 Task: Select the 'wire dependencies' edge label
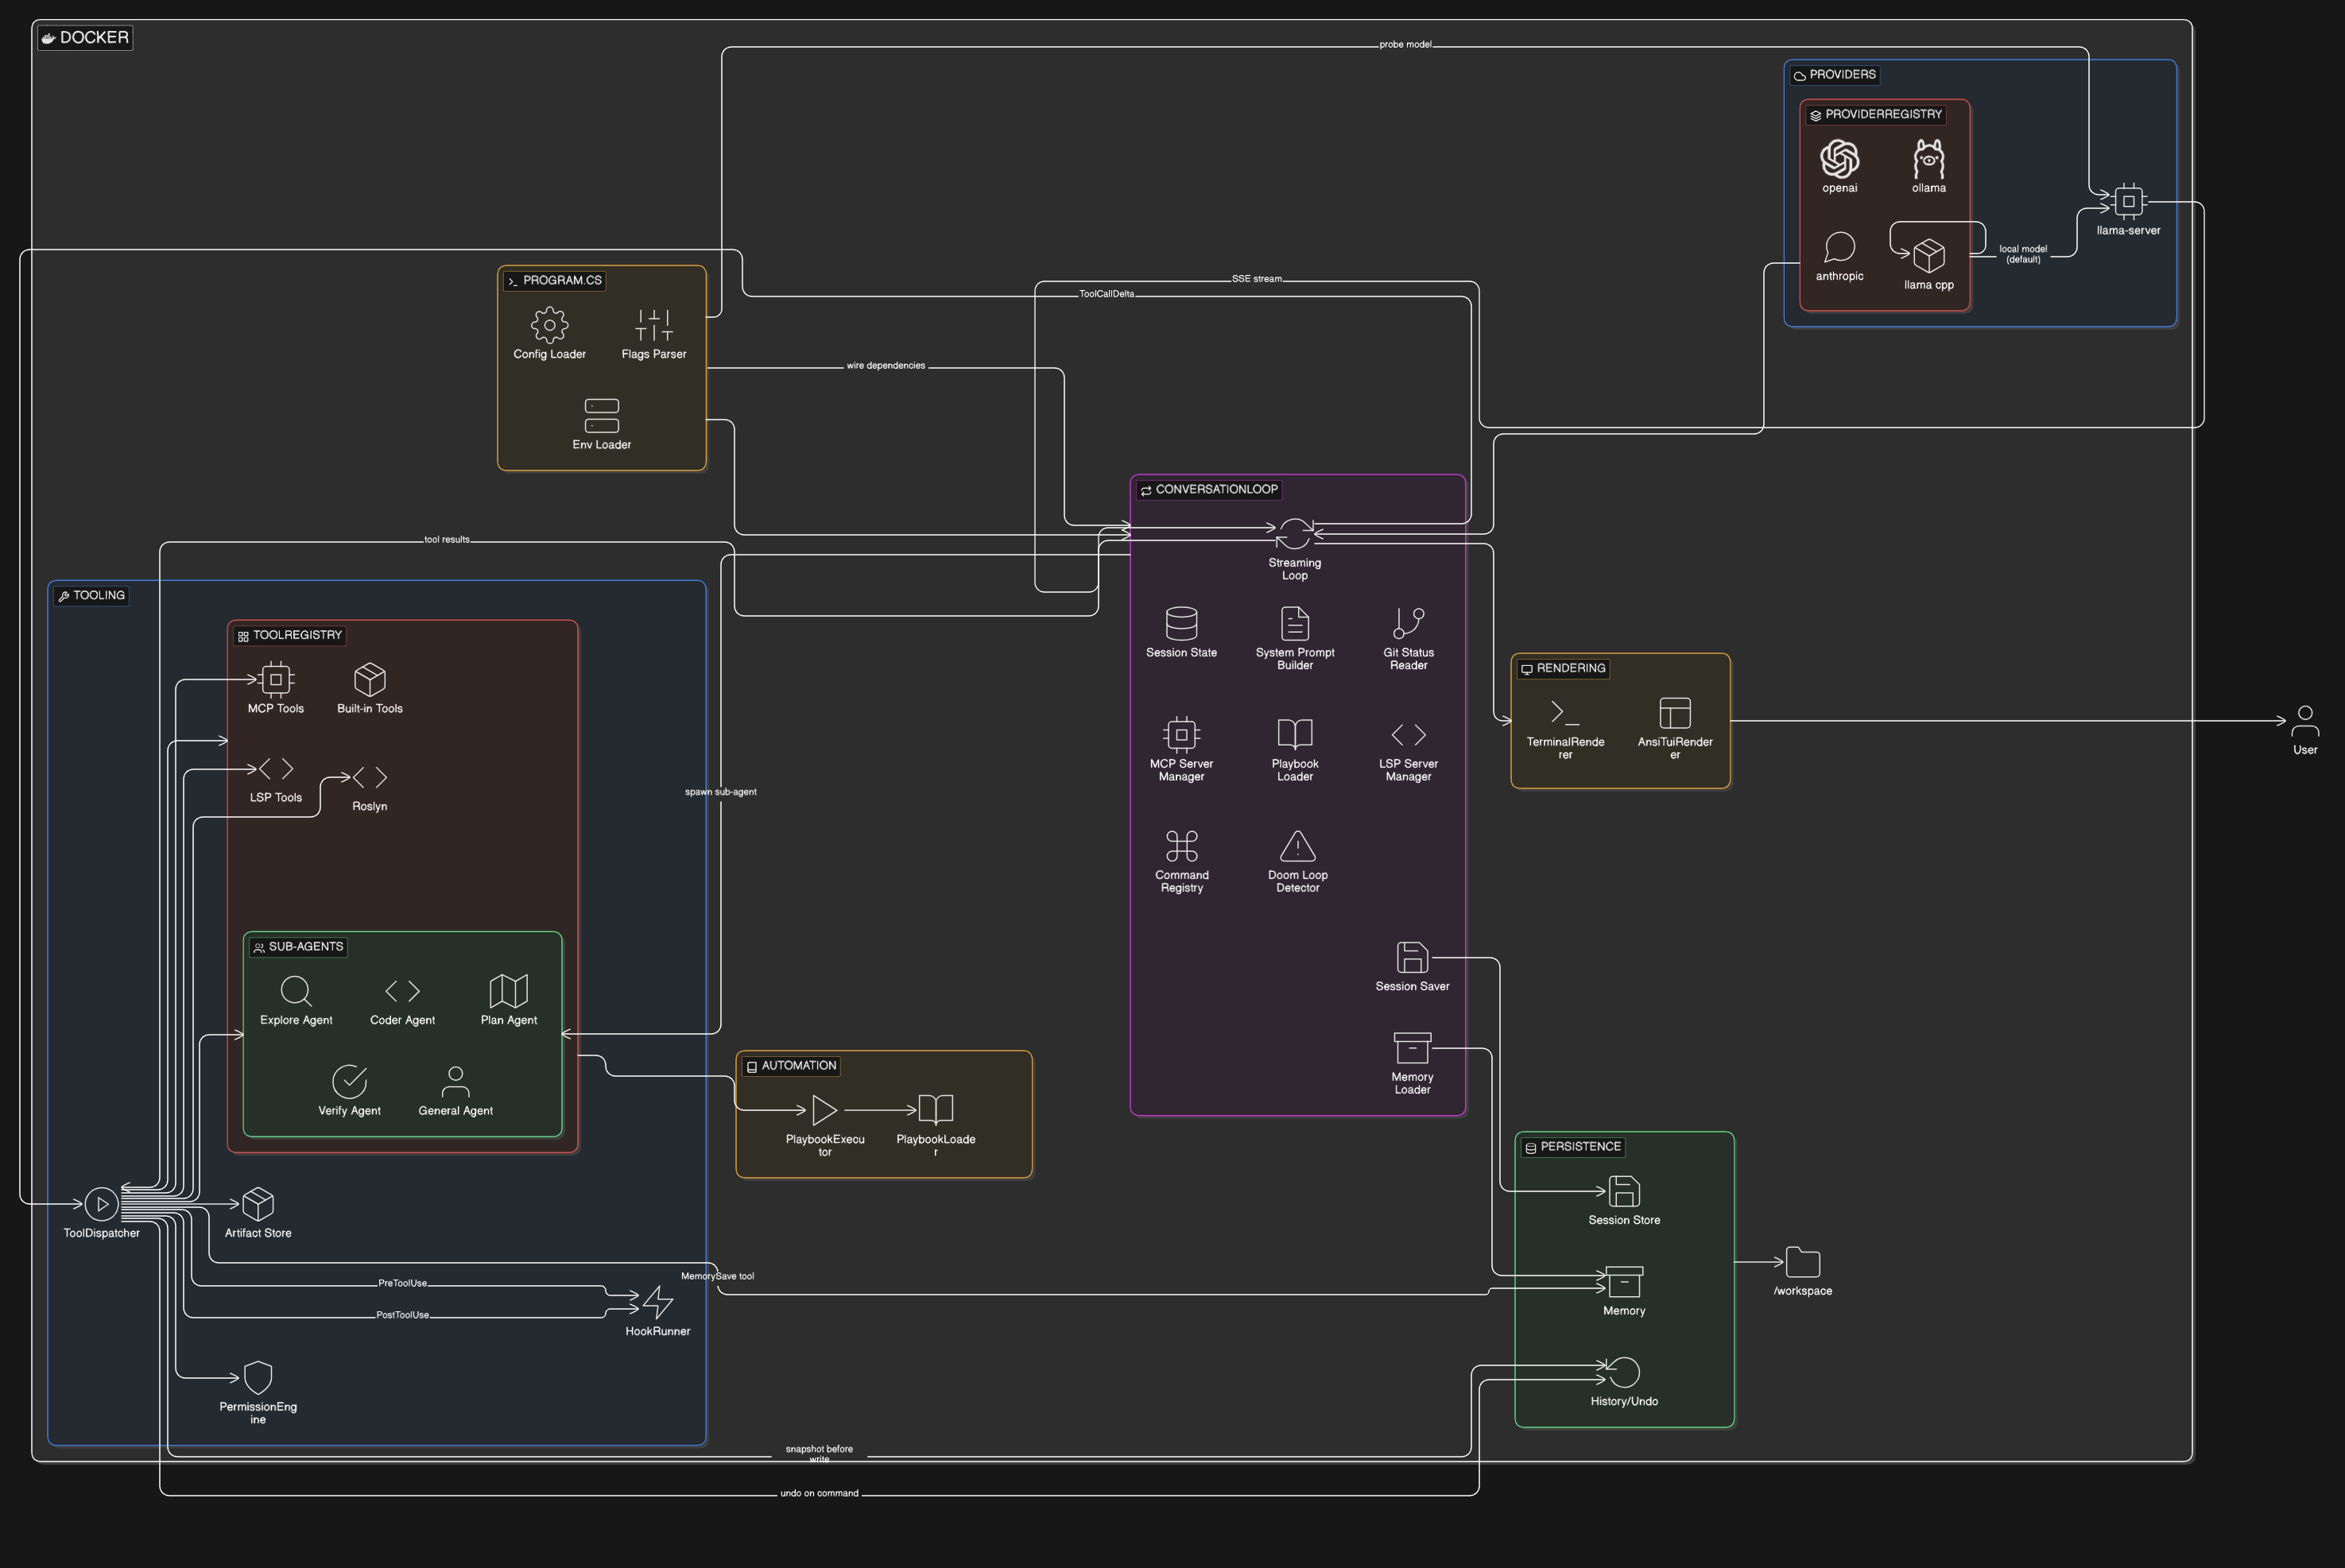pyautogui.click(x=885, y=366)
